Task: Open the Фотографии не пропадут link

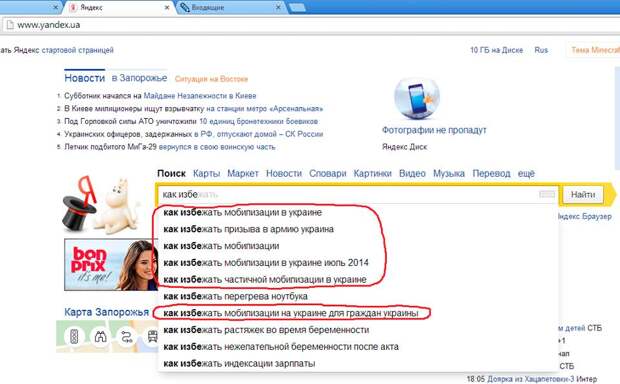Action: [x=434, y=130]
